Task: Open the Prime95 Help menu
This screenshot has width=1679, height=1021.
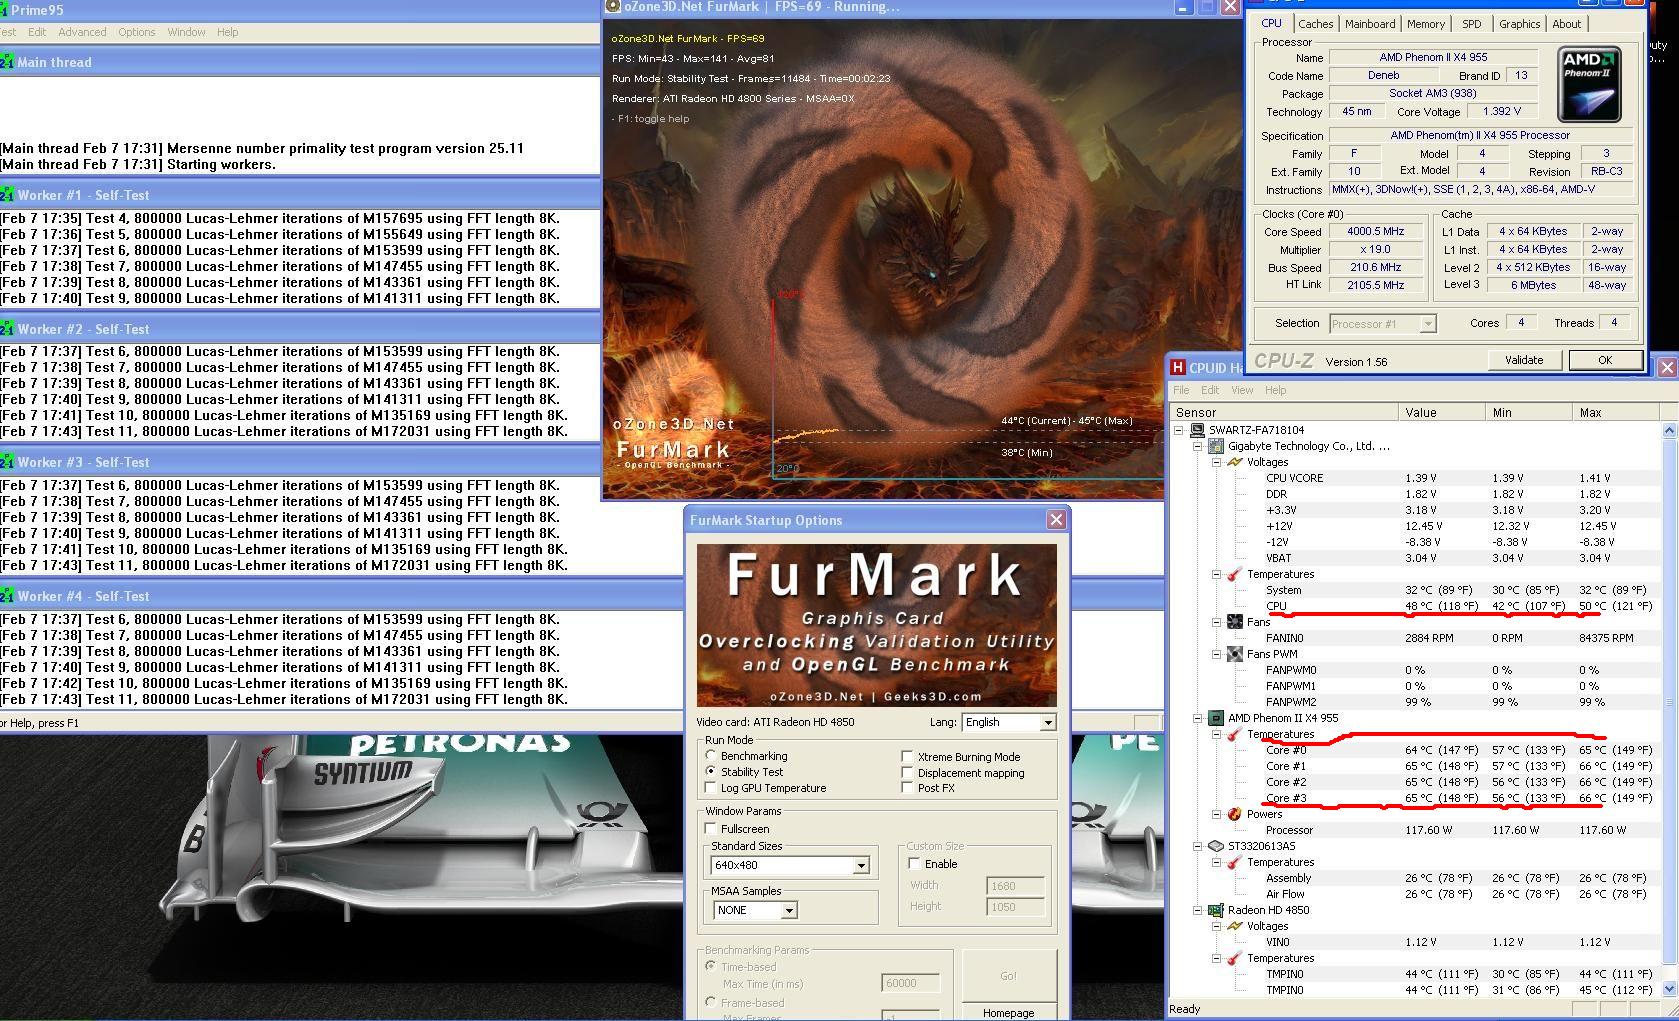Action: pos(227,32)
